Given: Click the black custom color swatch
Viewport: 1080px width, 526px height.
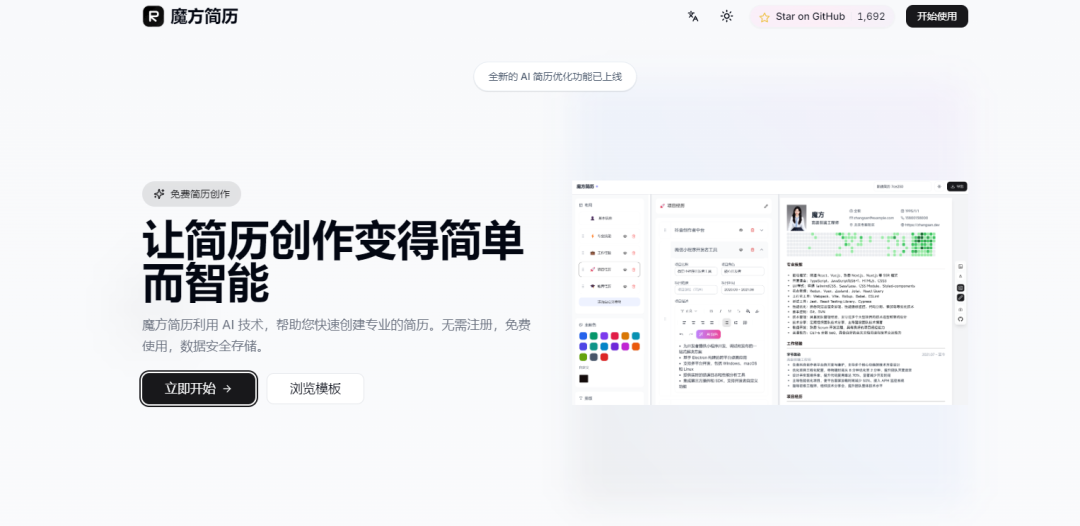Looking at the screenshot, I should [583, 379].
